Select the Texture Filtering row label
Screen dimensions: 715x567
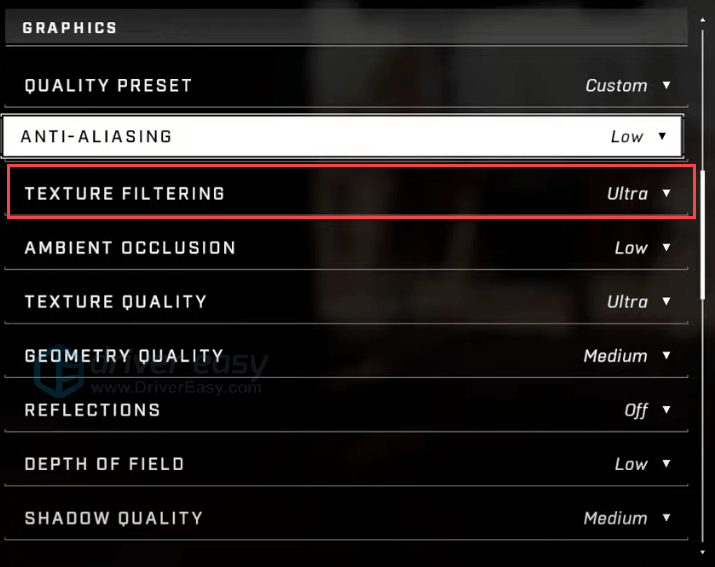pyautogui.click(x=124, y=193)
